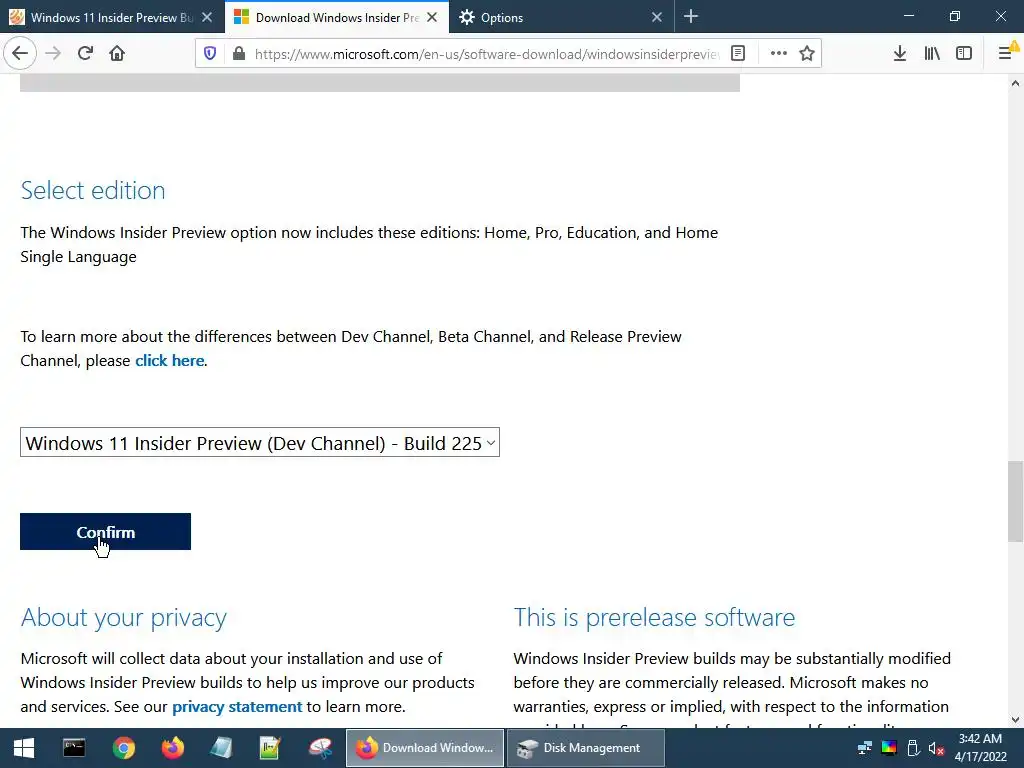1024x768 pixels.
Task: Open the Select edition dropdown
Action: pyautogui.click(x=260, y=443)
